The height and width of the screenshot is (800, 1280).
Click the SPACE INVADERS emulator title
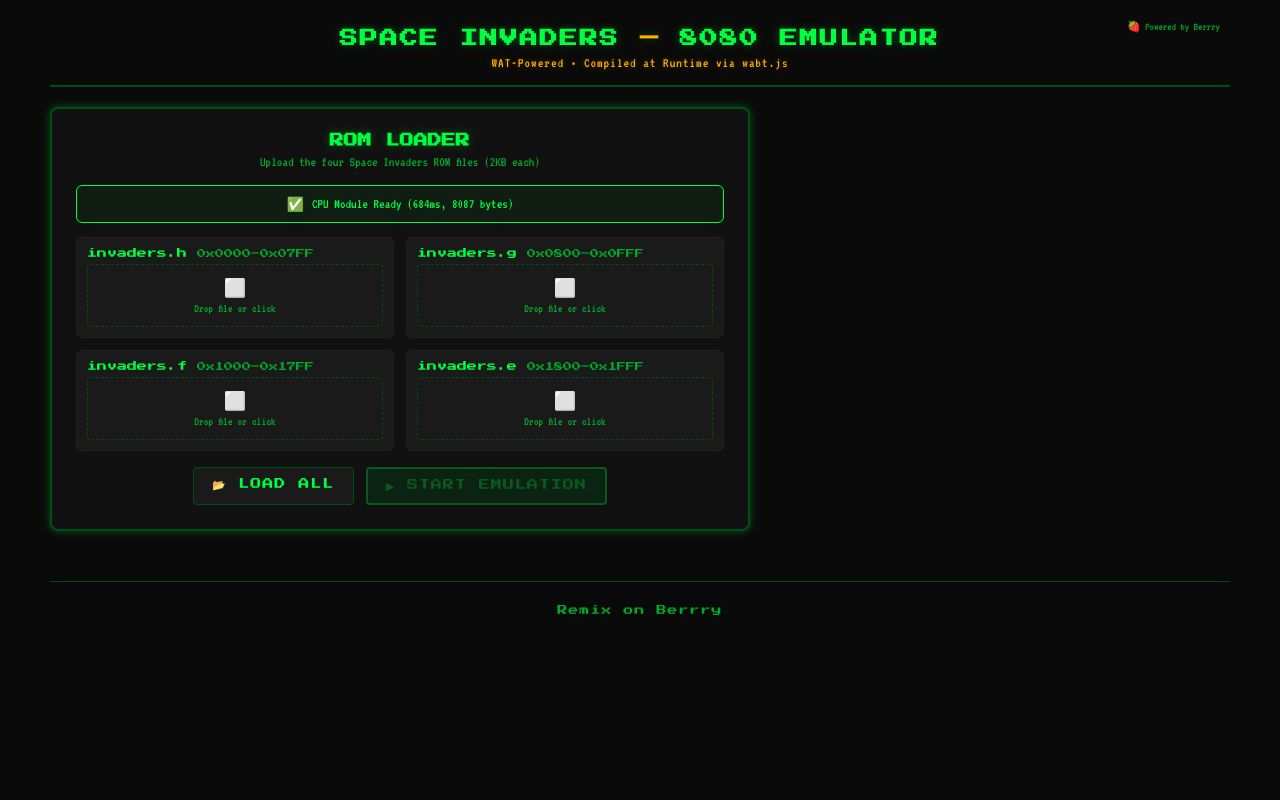pos(638,37)
